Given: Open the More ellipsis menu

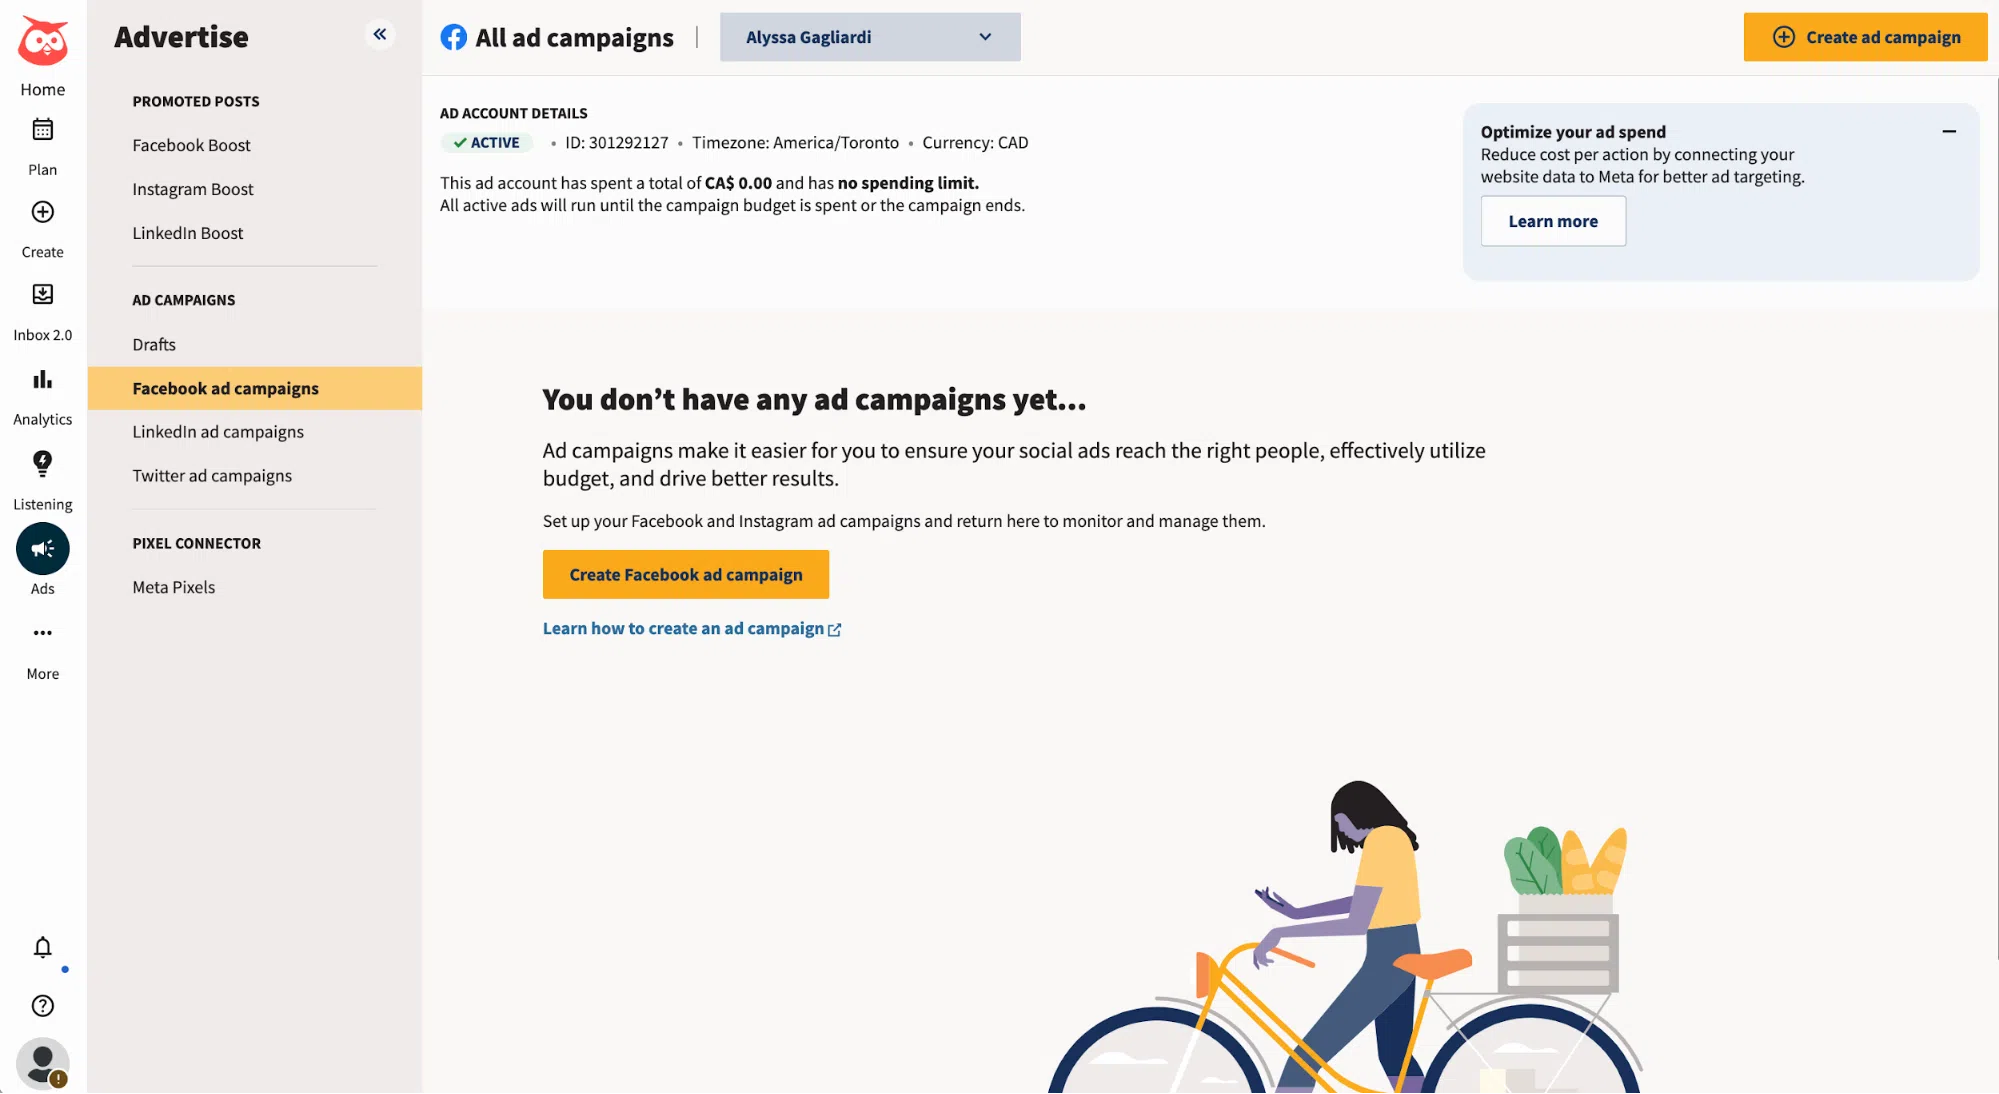Looking at the screenshot, I should pyautogui.click(x=41, y=633).
